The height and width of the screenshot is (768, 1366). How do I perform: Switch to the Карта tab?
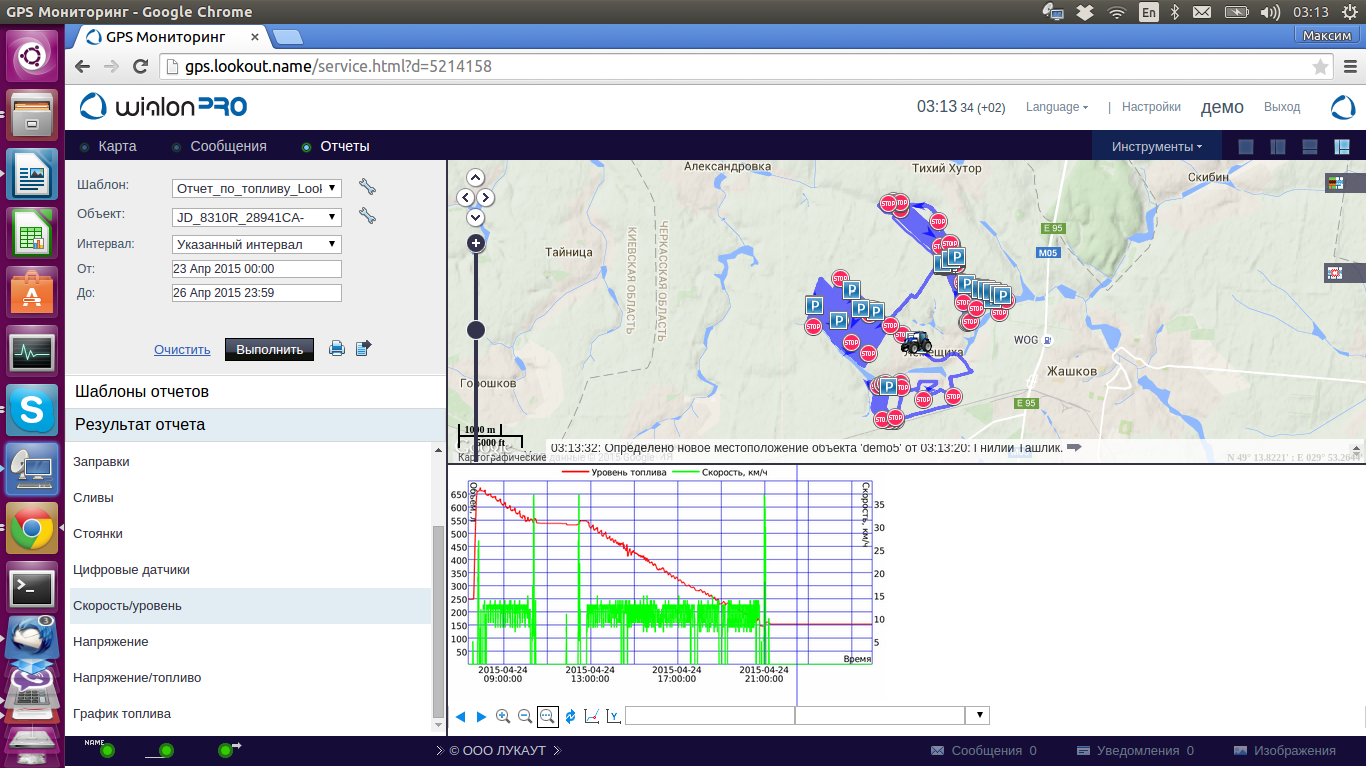click(117, 146)
